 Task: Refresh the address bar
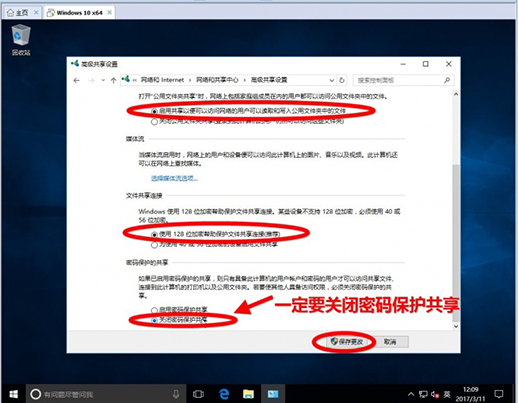(342, 80)
